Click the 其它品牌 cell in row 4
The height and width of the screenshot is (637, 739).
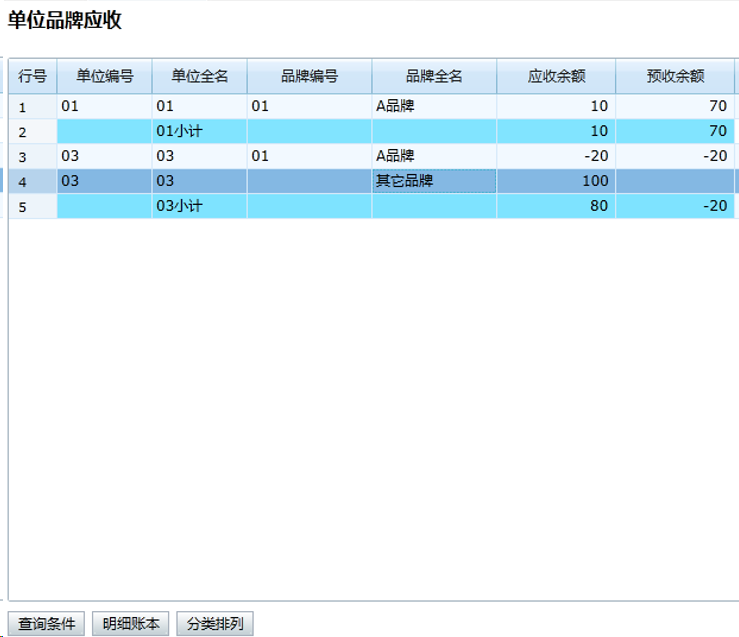click(434, 181)
